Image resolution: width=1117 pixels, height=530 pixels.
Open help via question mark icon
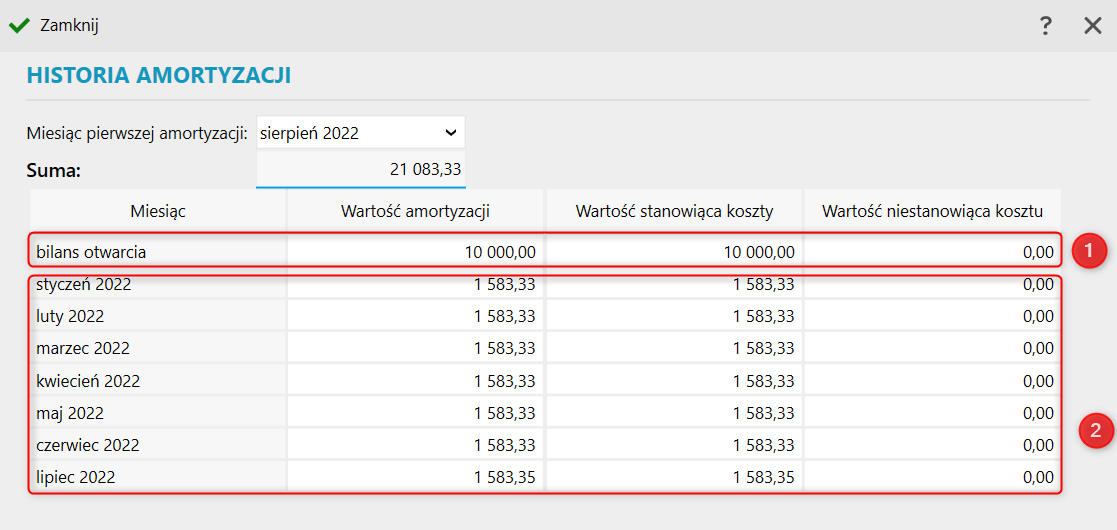click(x=1045, y=26)
